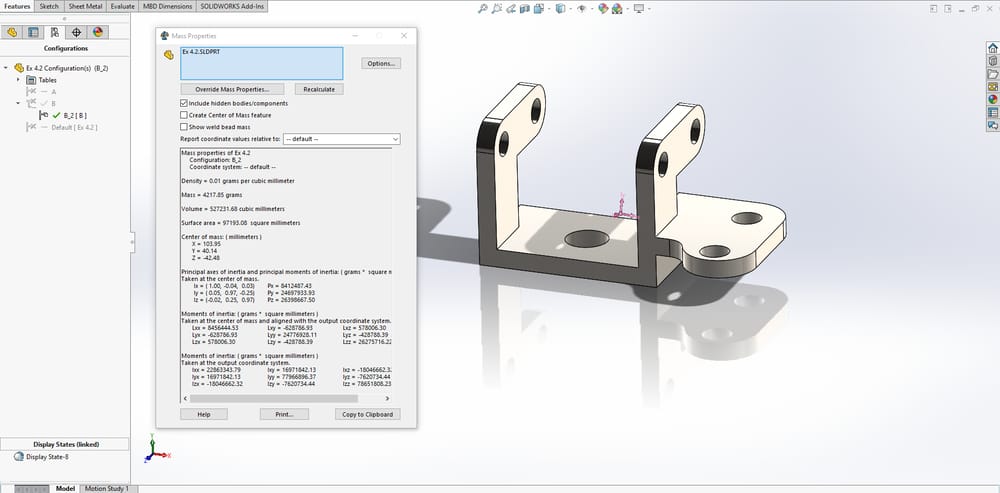Click the Hide/Show Items eye icon
The width and height of the screenshot is (1000, 493).
581,9
